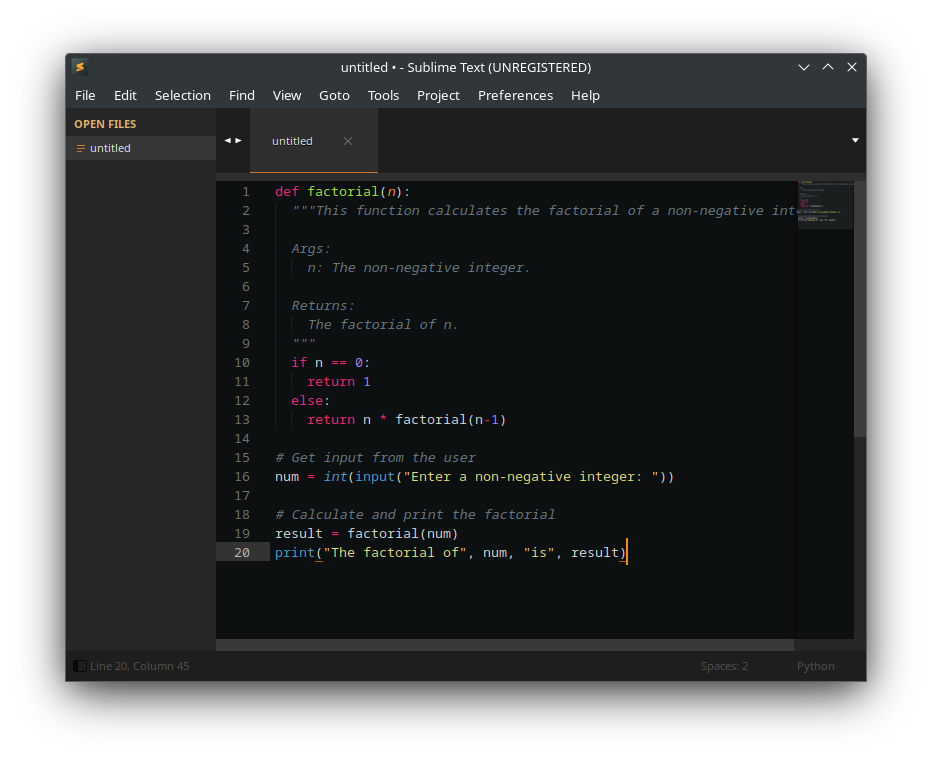Open the Tools menu
Image resolution: width=932 pixels, height=759 pixels.
tap(384, 95)
